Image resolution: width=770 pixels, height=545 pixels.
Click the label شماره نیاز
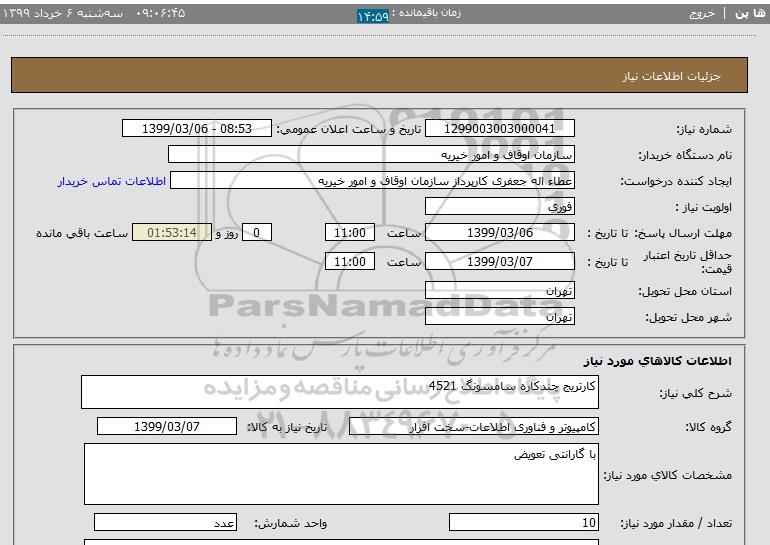pyautogui.click(x=704, y=130)
